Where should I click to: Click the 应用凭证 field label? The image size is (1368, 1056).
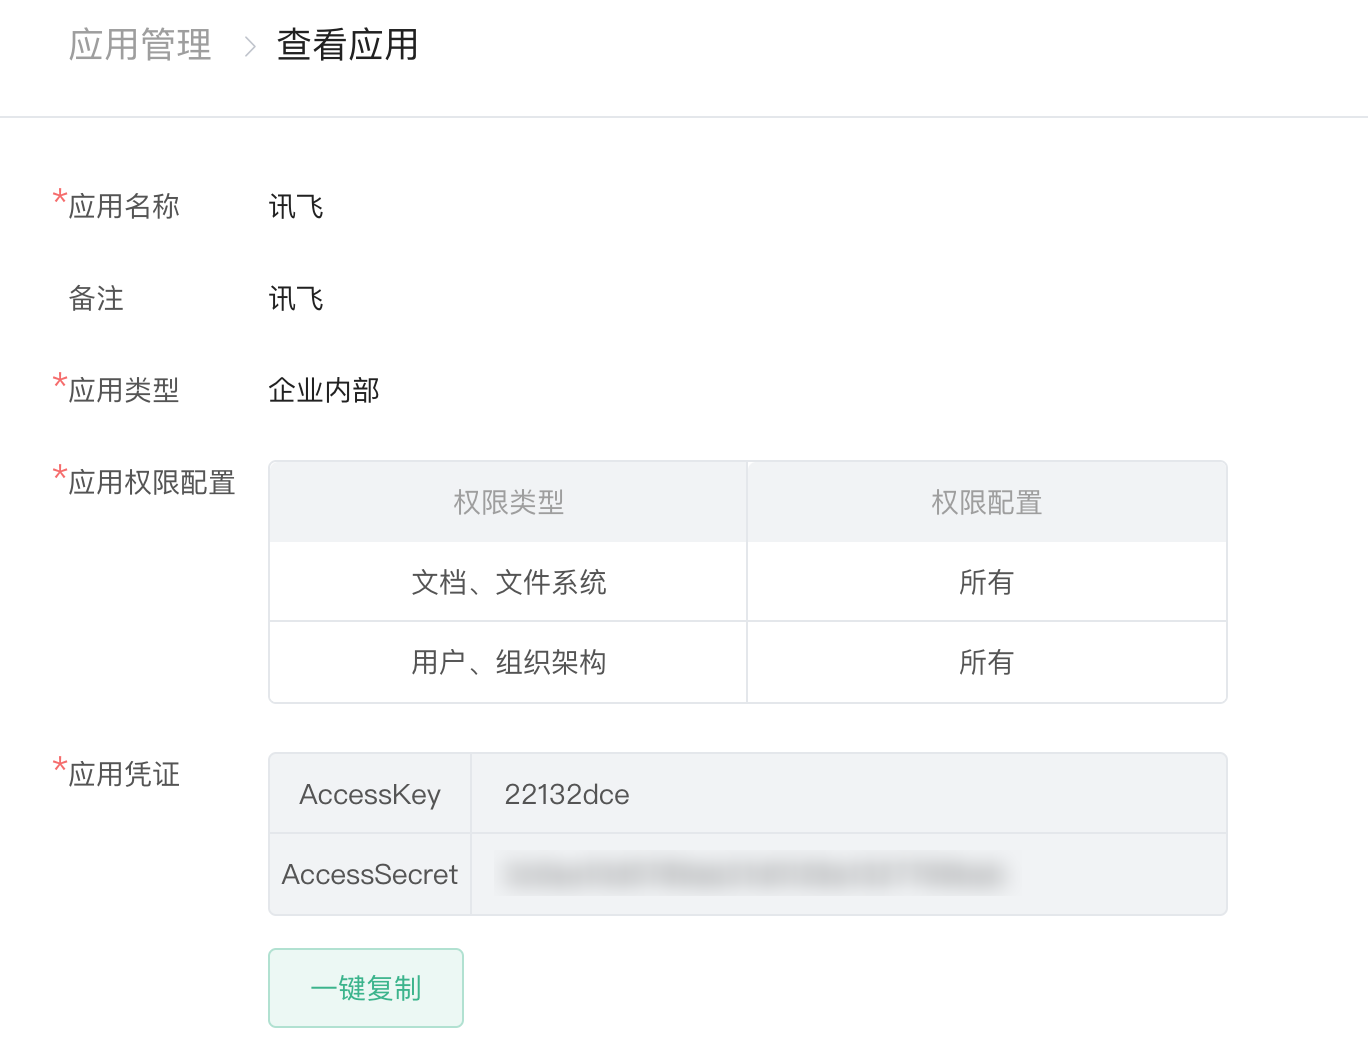[124, 774]
